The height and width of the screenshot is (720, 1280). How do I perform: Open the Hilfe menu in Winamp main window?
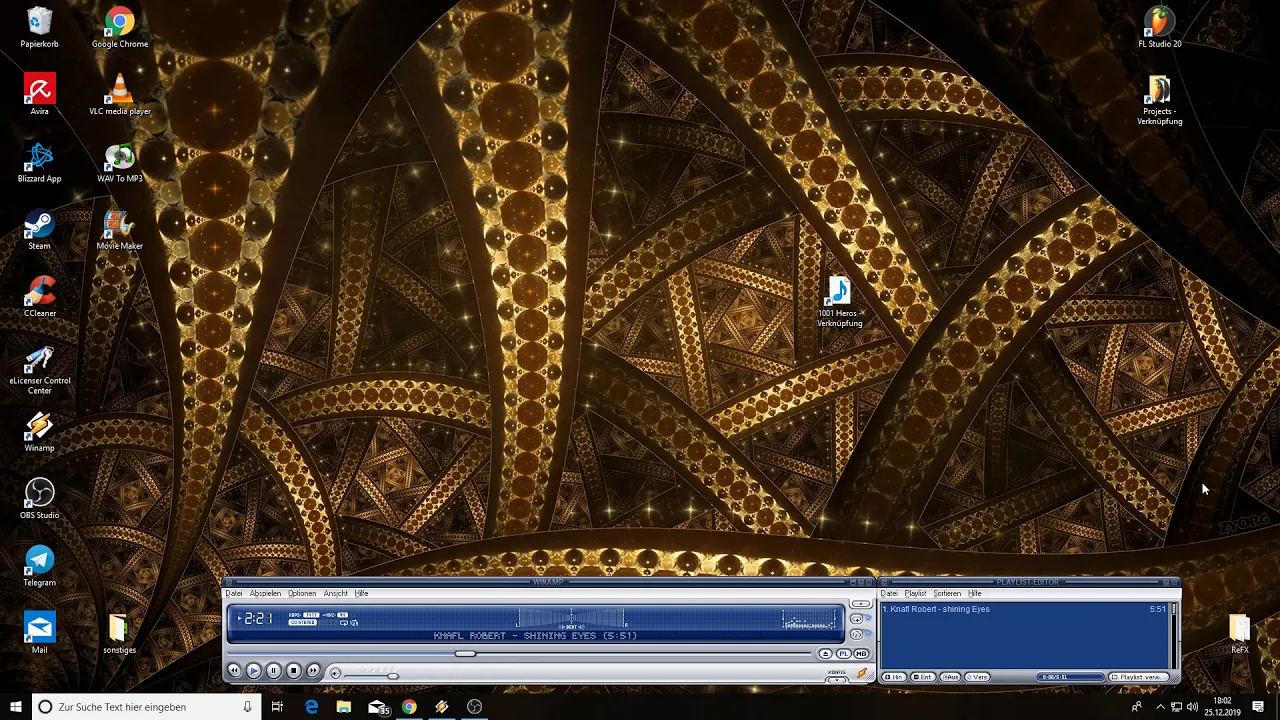pos(361,593)
